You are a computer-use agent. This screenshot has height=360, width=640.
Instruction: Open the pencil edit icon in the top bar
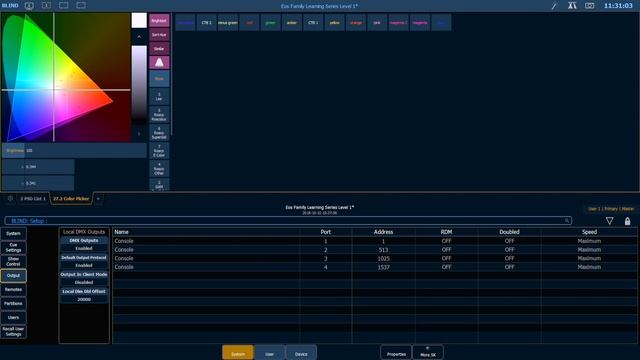(x=554, y=6)
